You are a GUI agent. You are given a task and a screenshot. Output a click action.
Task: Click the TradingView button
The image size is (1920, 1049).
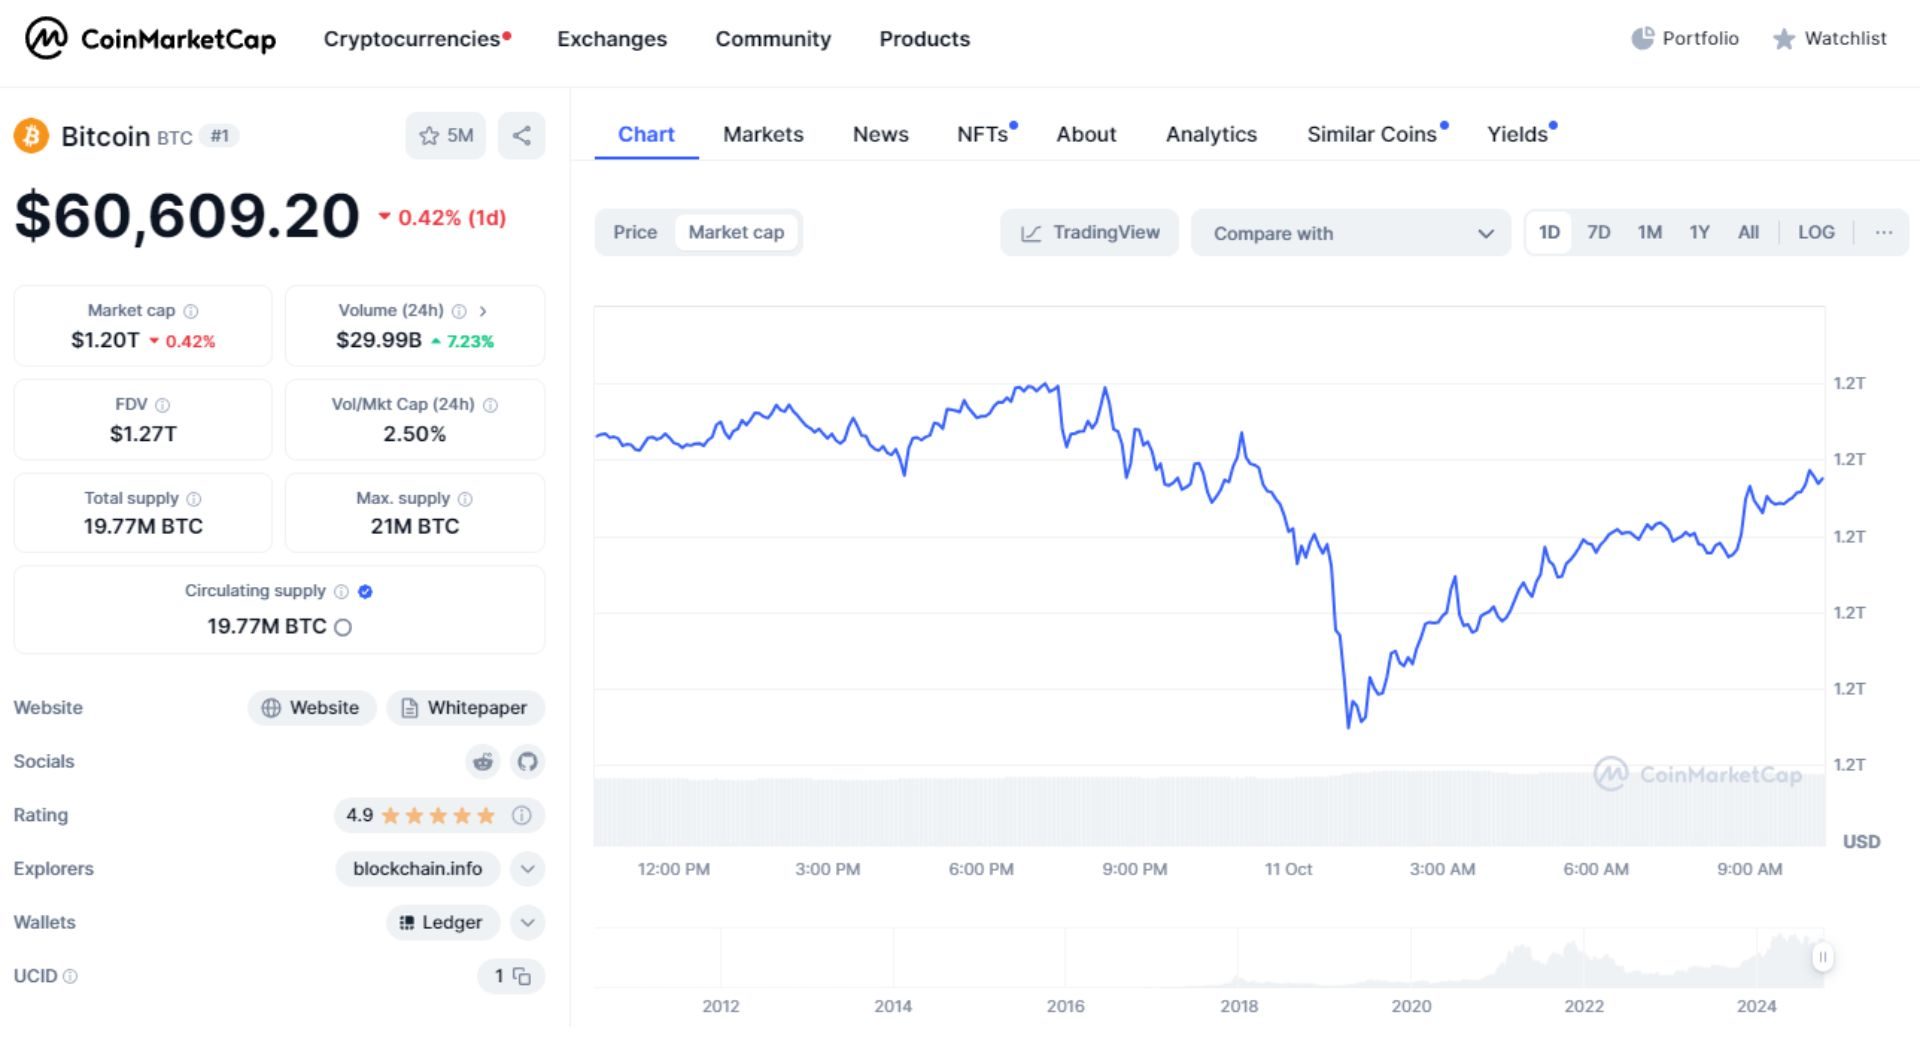click(x=1089, y=233)
